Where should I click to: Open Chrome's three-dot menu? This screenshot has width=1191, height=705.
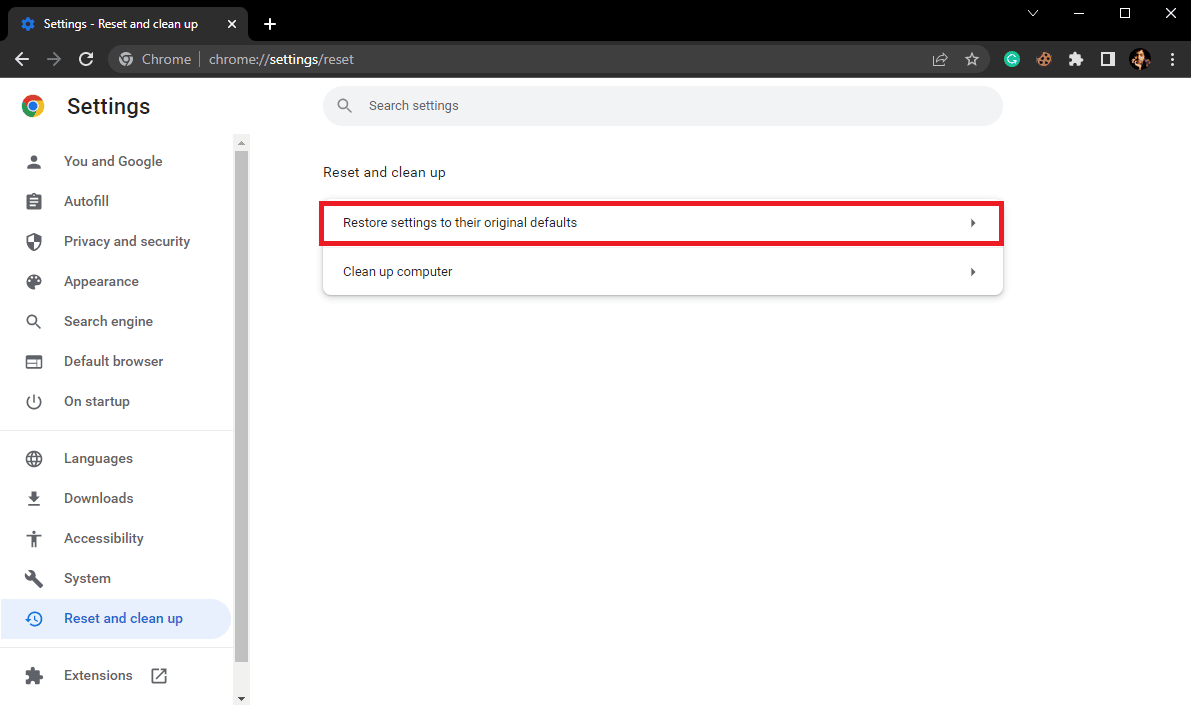pos(1172,59)
